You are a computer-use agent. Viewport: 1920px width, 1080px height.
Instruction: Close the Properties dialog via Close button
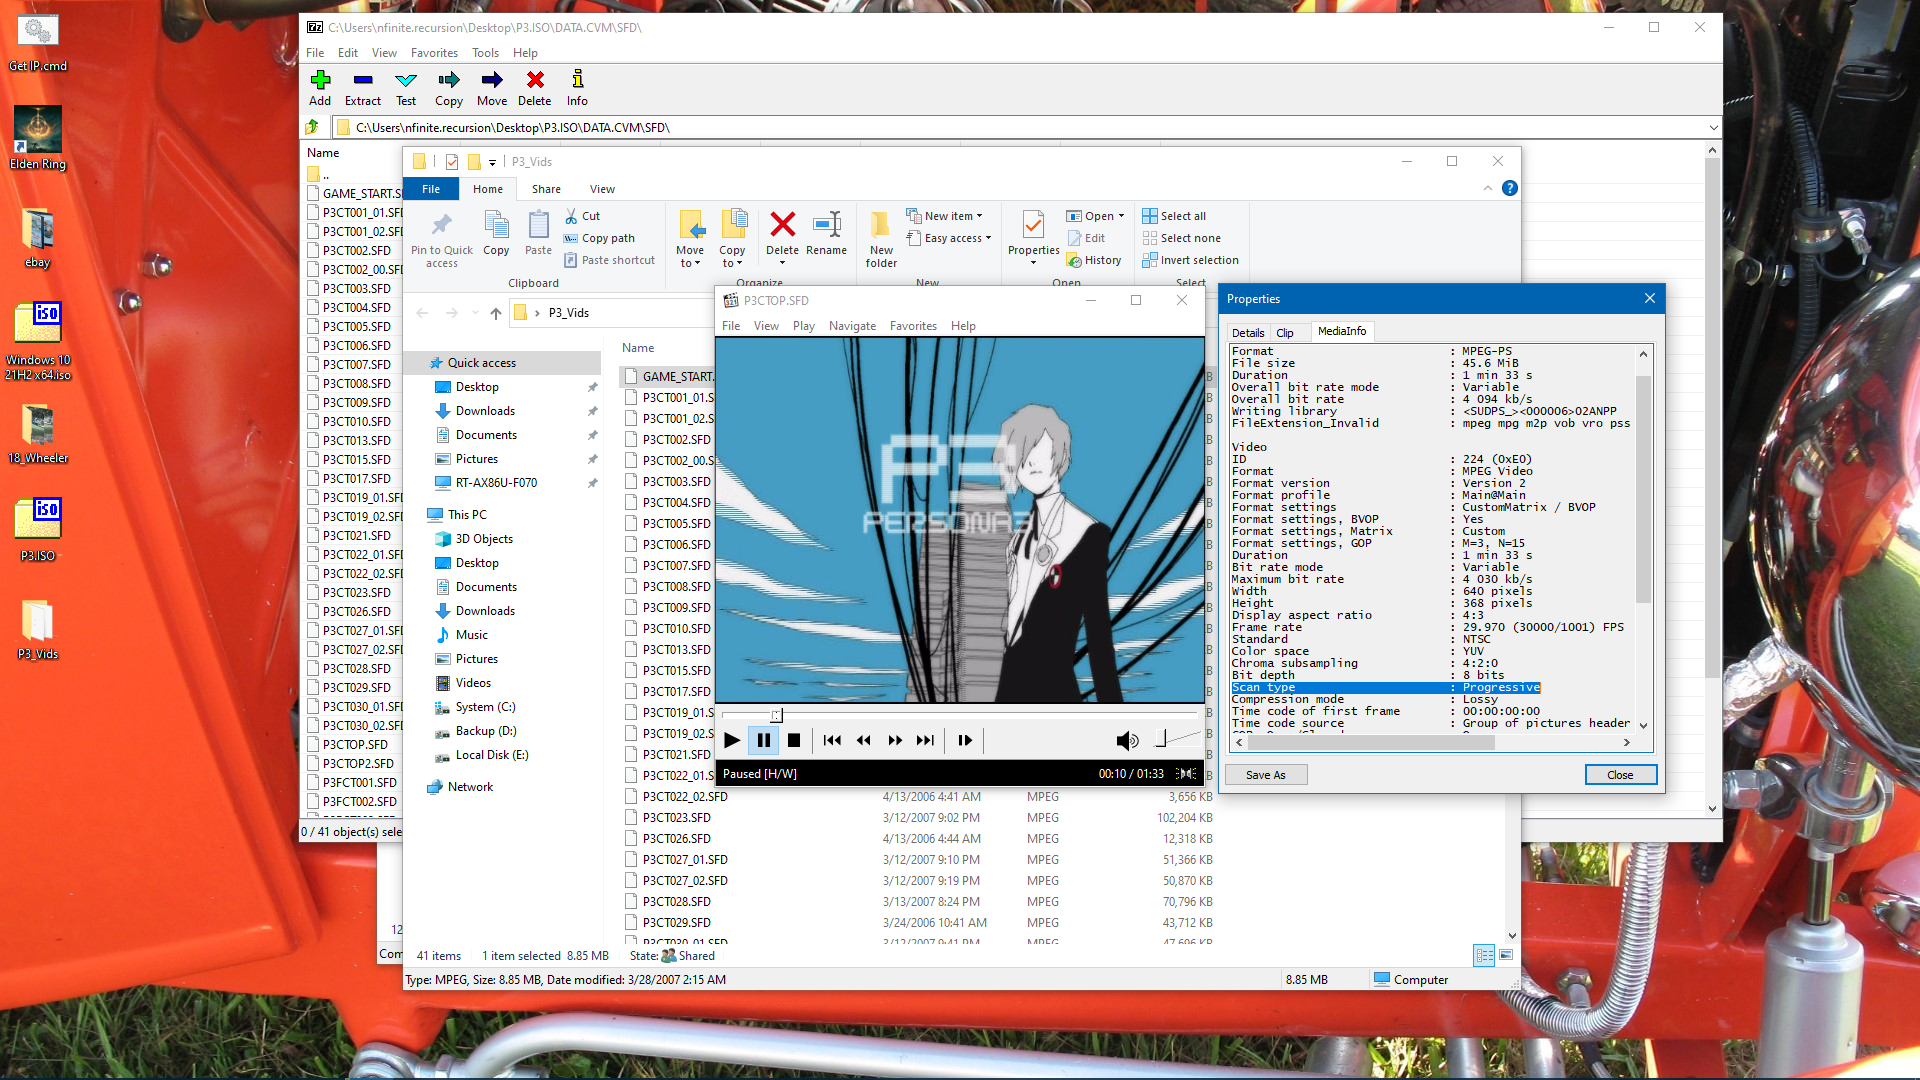point(1620,774)
